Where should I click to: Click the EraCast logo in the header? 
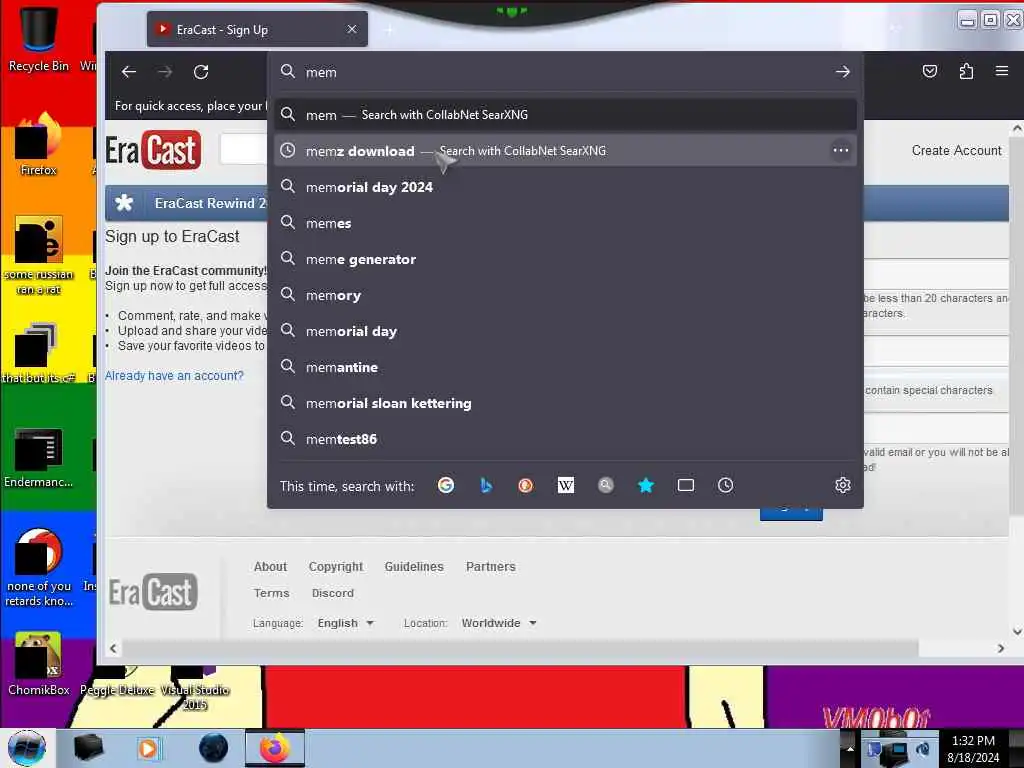(x=153, y=150)
